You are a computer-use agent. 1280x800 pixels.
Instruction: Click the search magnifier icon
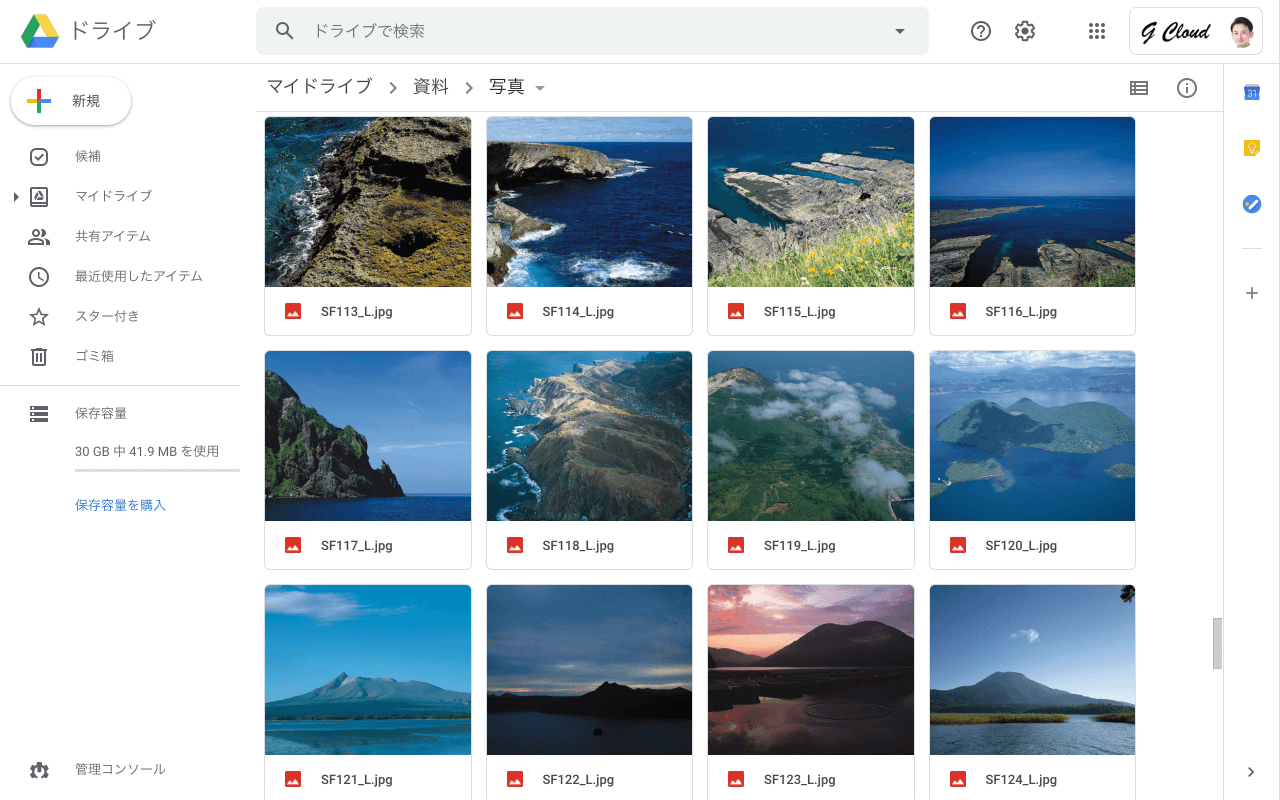pos(285,31)
